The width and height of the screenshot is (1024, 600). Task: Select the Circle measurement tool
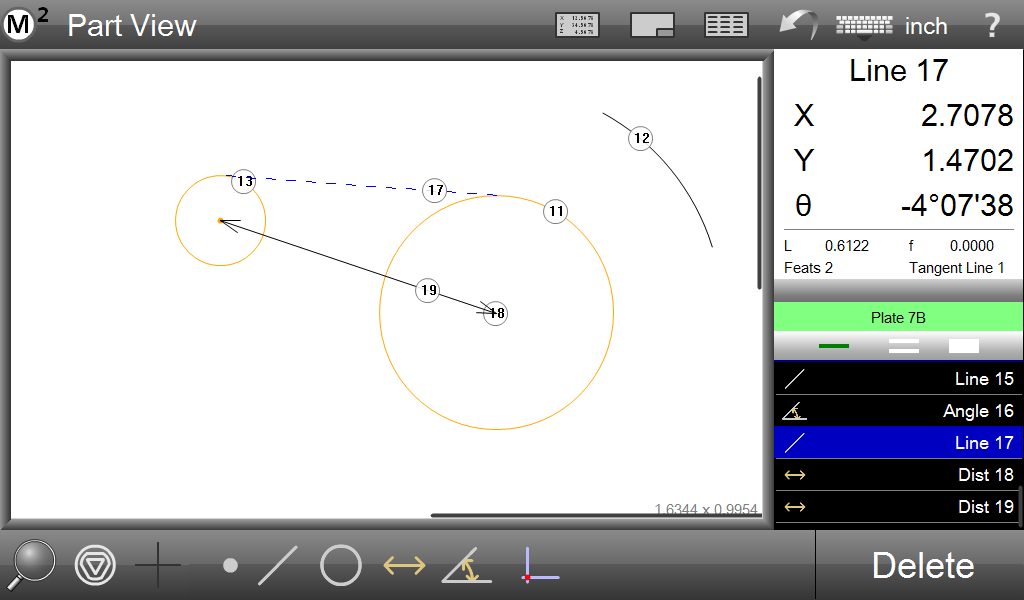pyautogui.click(x=340, y=566)
